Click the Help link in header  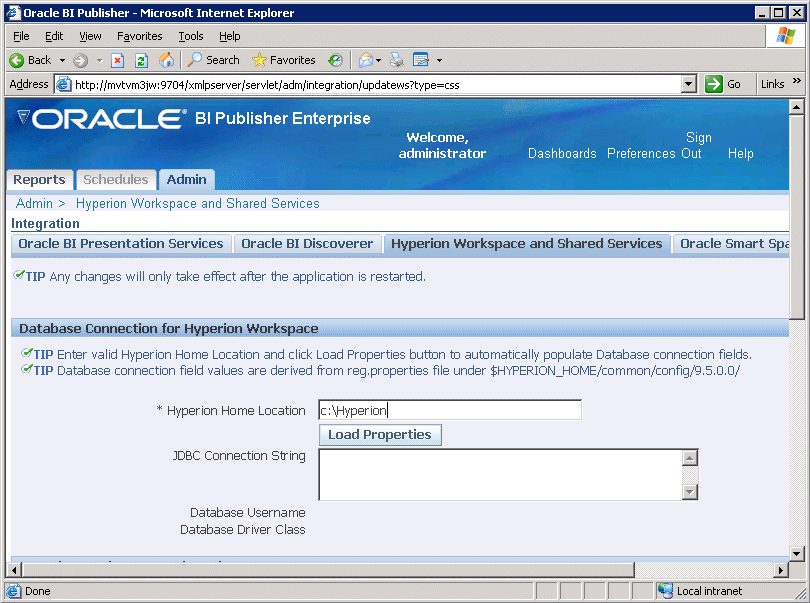coord(740,153)
